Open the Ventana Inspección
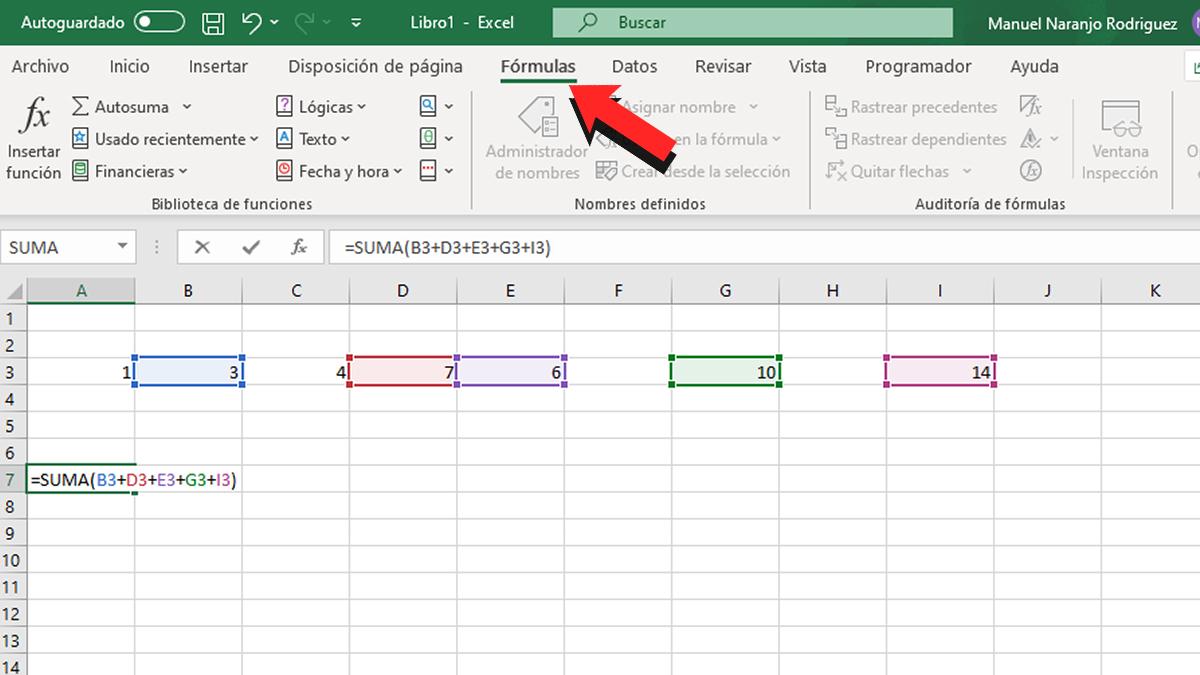This screenshot has width=1200, height=675. [x=1119, y=139]
